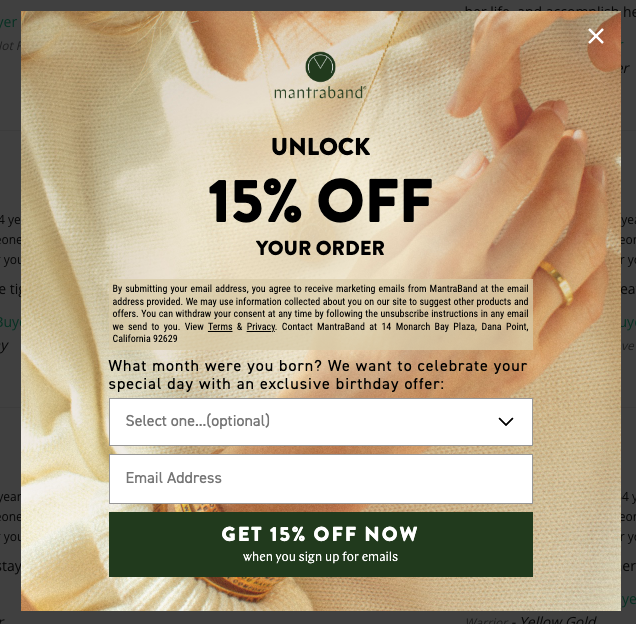Expand the chevron arrow in birth month field

tap(506, 422)
